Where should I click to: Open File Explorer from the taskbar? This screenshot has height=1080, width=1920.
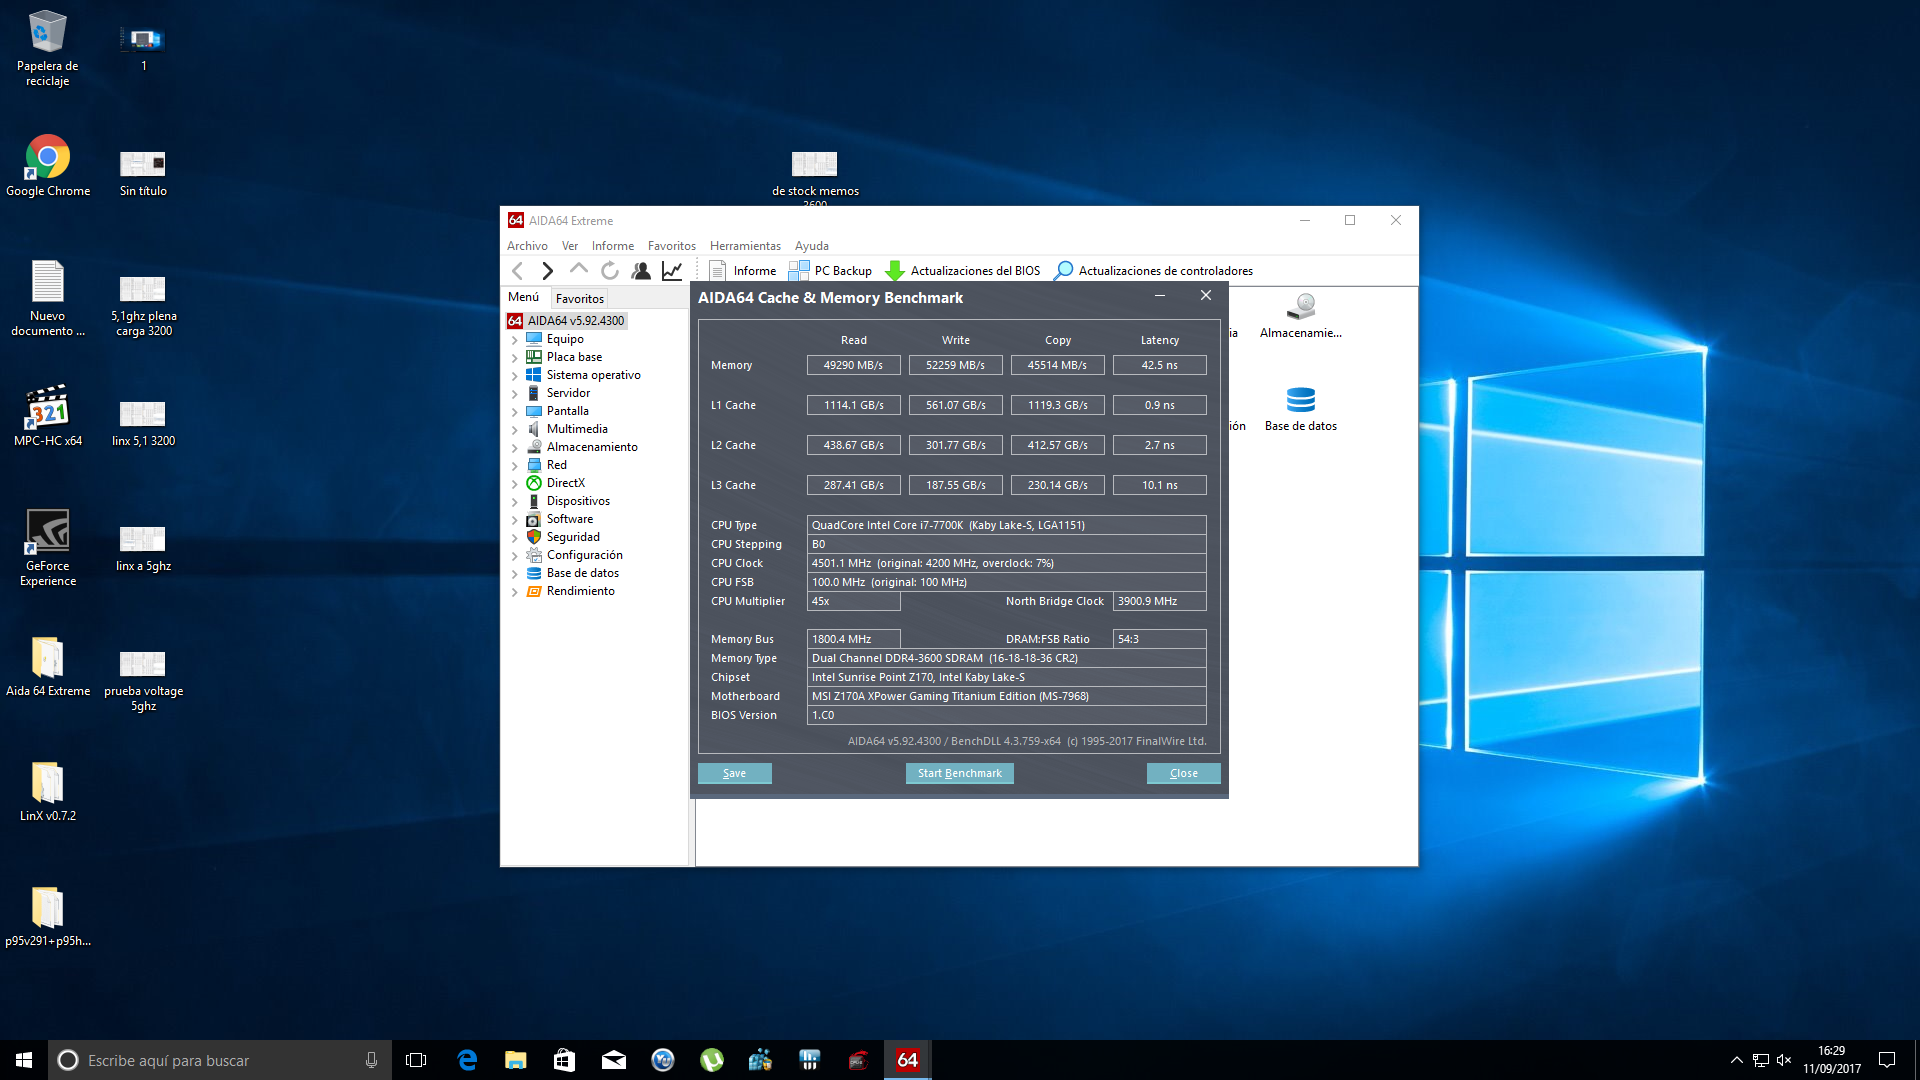pos(516,1060)
